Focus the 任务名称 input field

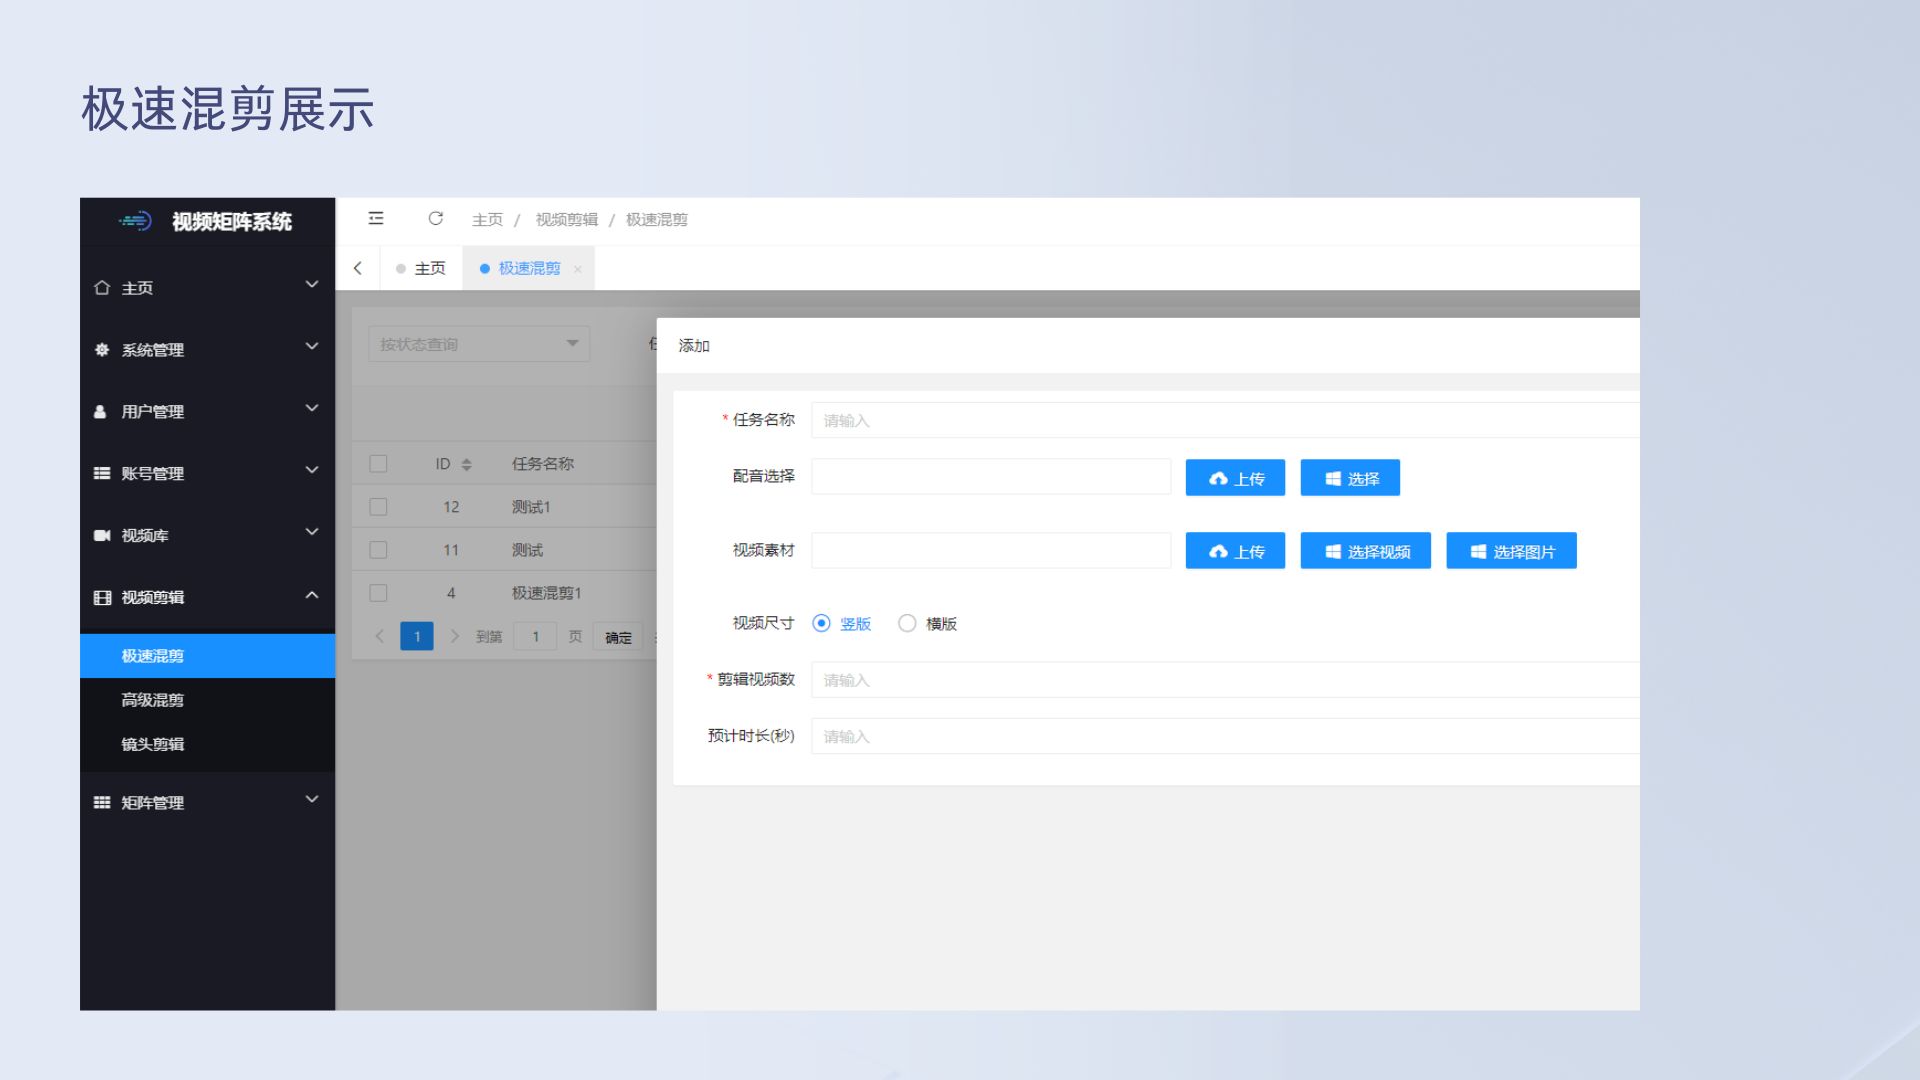[x=1225, y=420]
